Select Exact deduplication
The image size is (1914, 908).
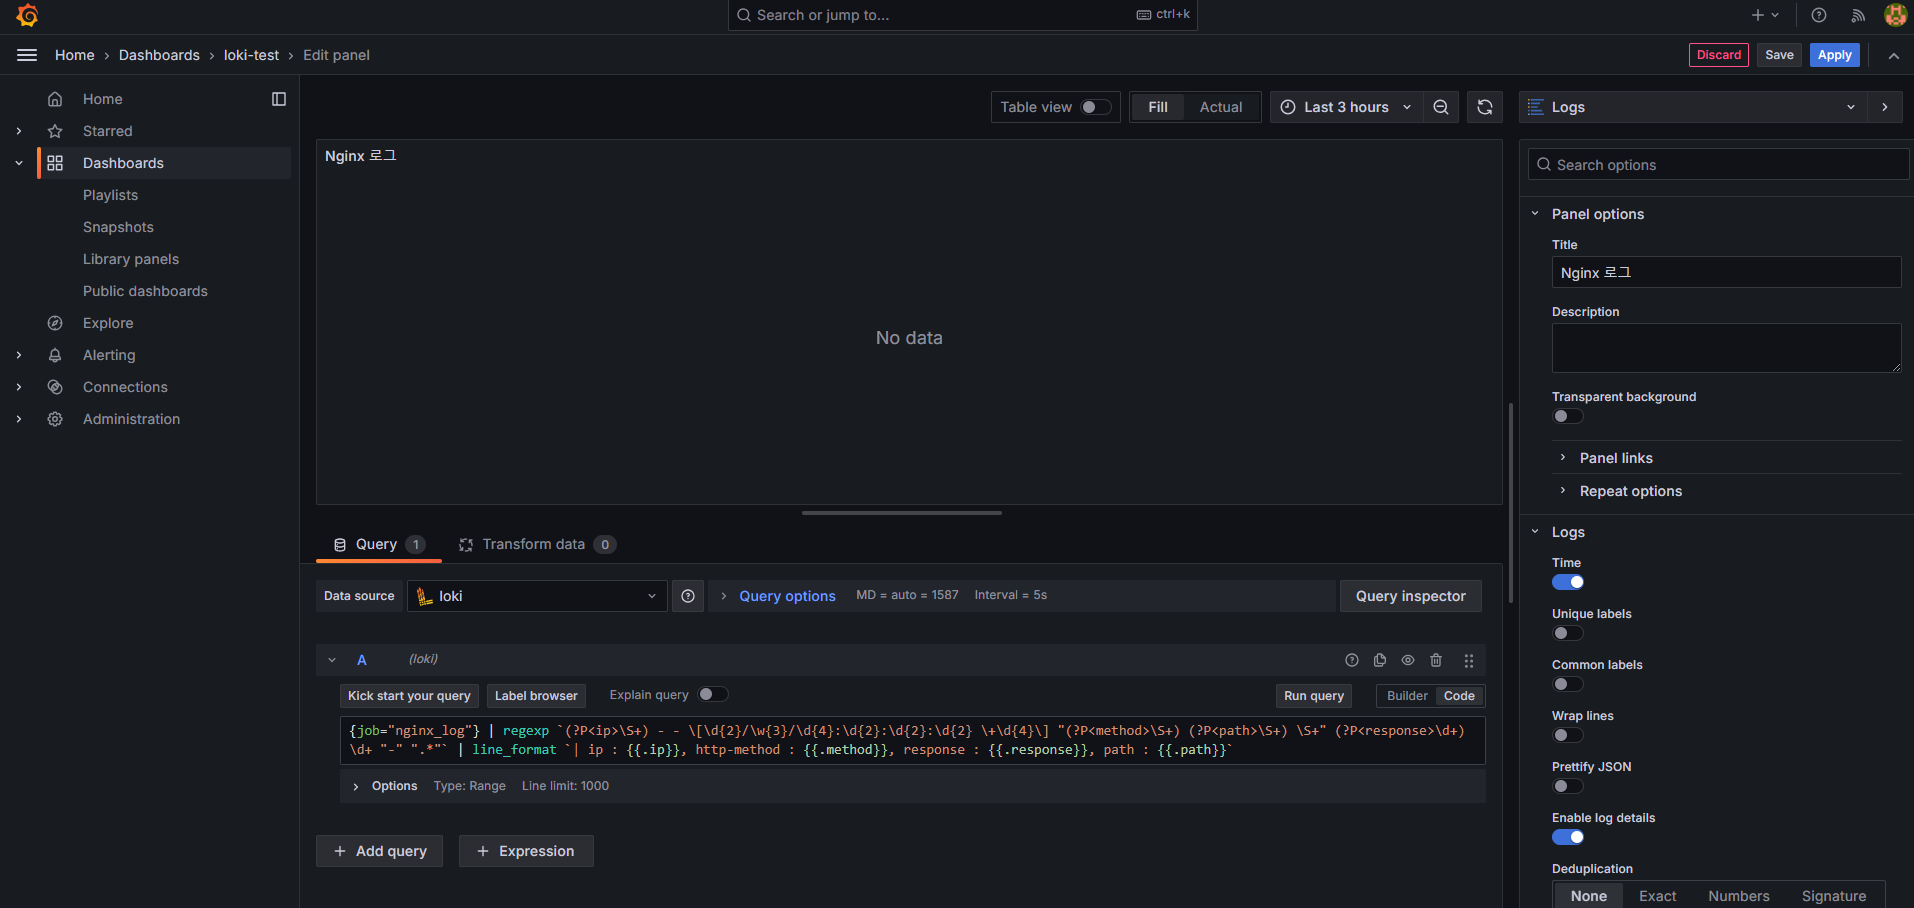[x=1657, y=896]
